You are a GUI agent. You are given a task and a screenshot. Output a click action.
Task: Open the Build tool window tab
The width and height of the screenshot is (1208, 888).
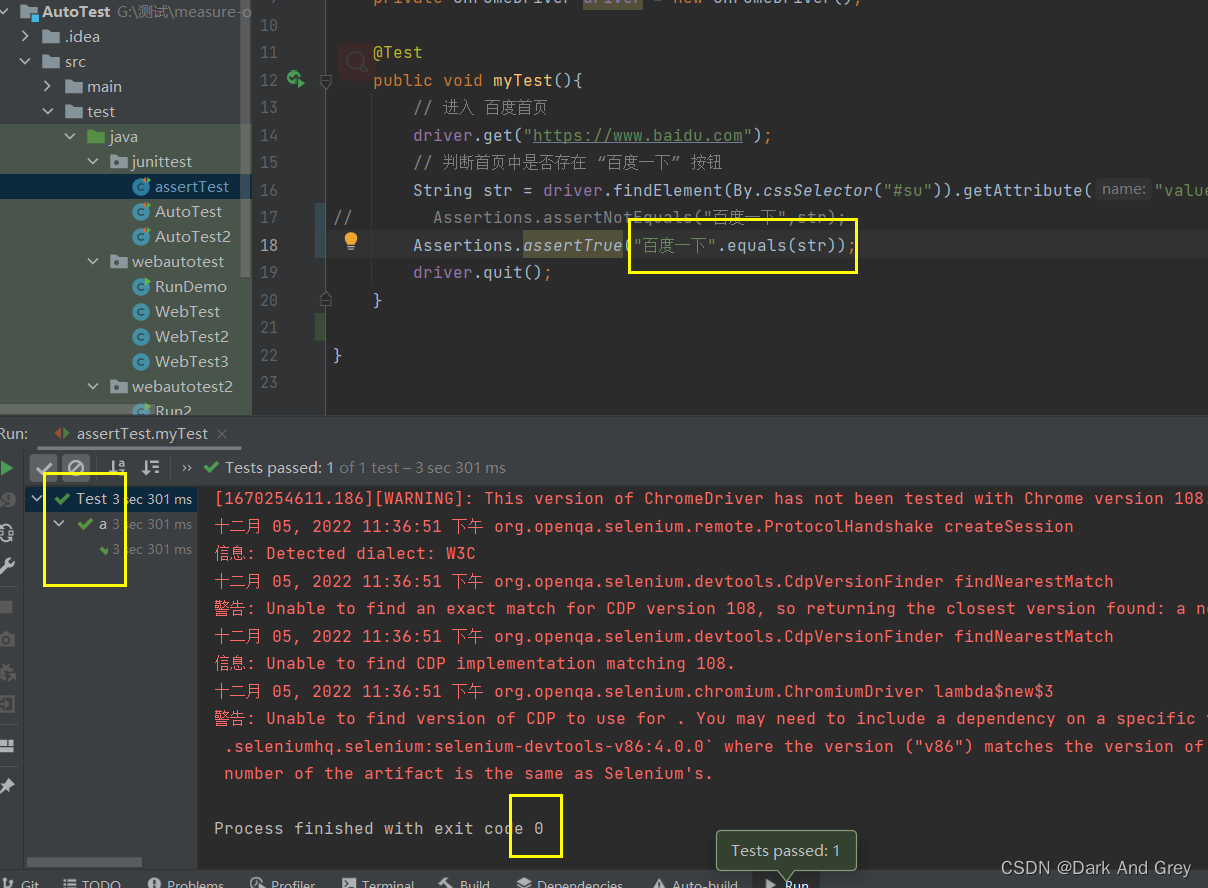click(465, 883)
